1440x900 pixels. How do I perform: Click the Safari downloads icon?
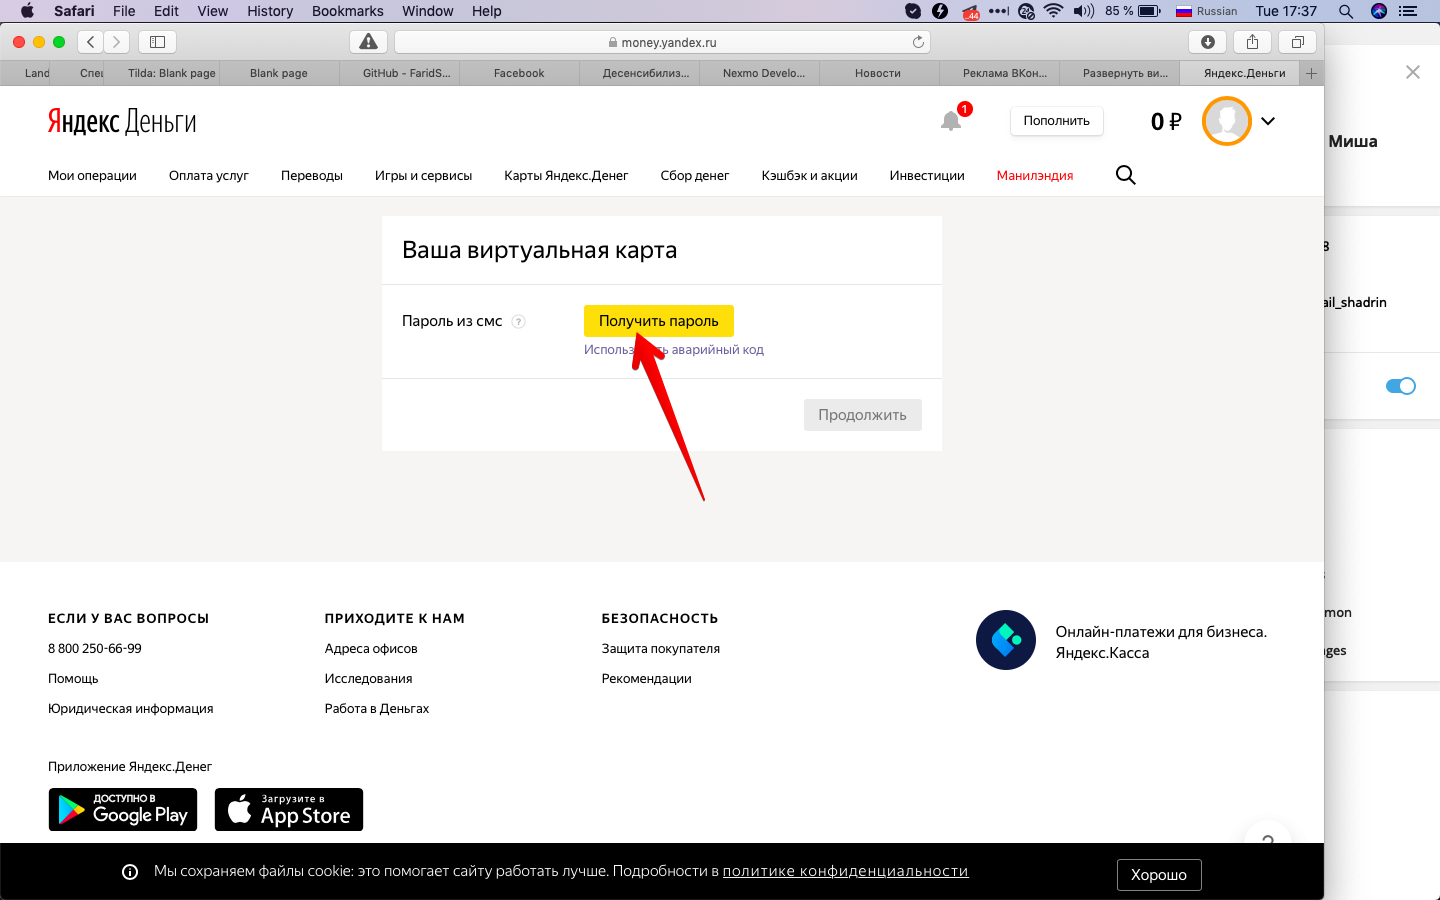coord(1208,42)
